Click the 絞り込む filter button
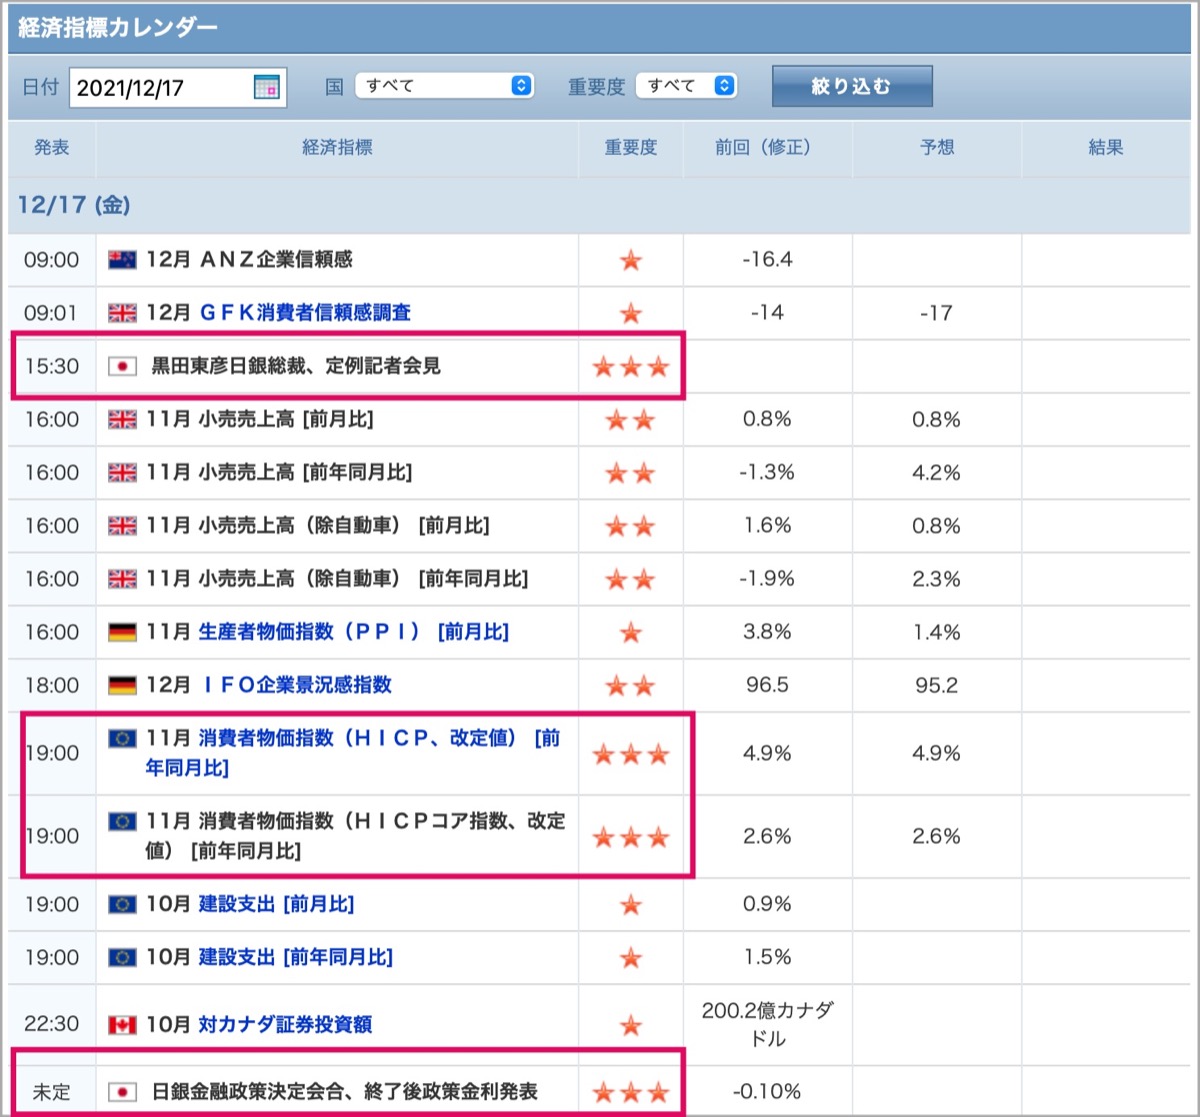The width and height of the screenshot is (1200, 1117). tap(852, 86)
